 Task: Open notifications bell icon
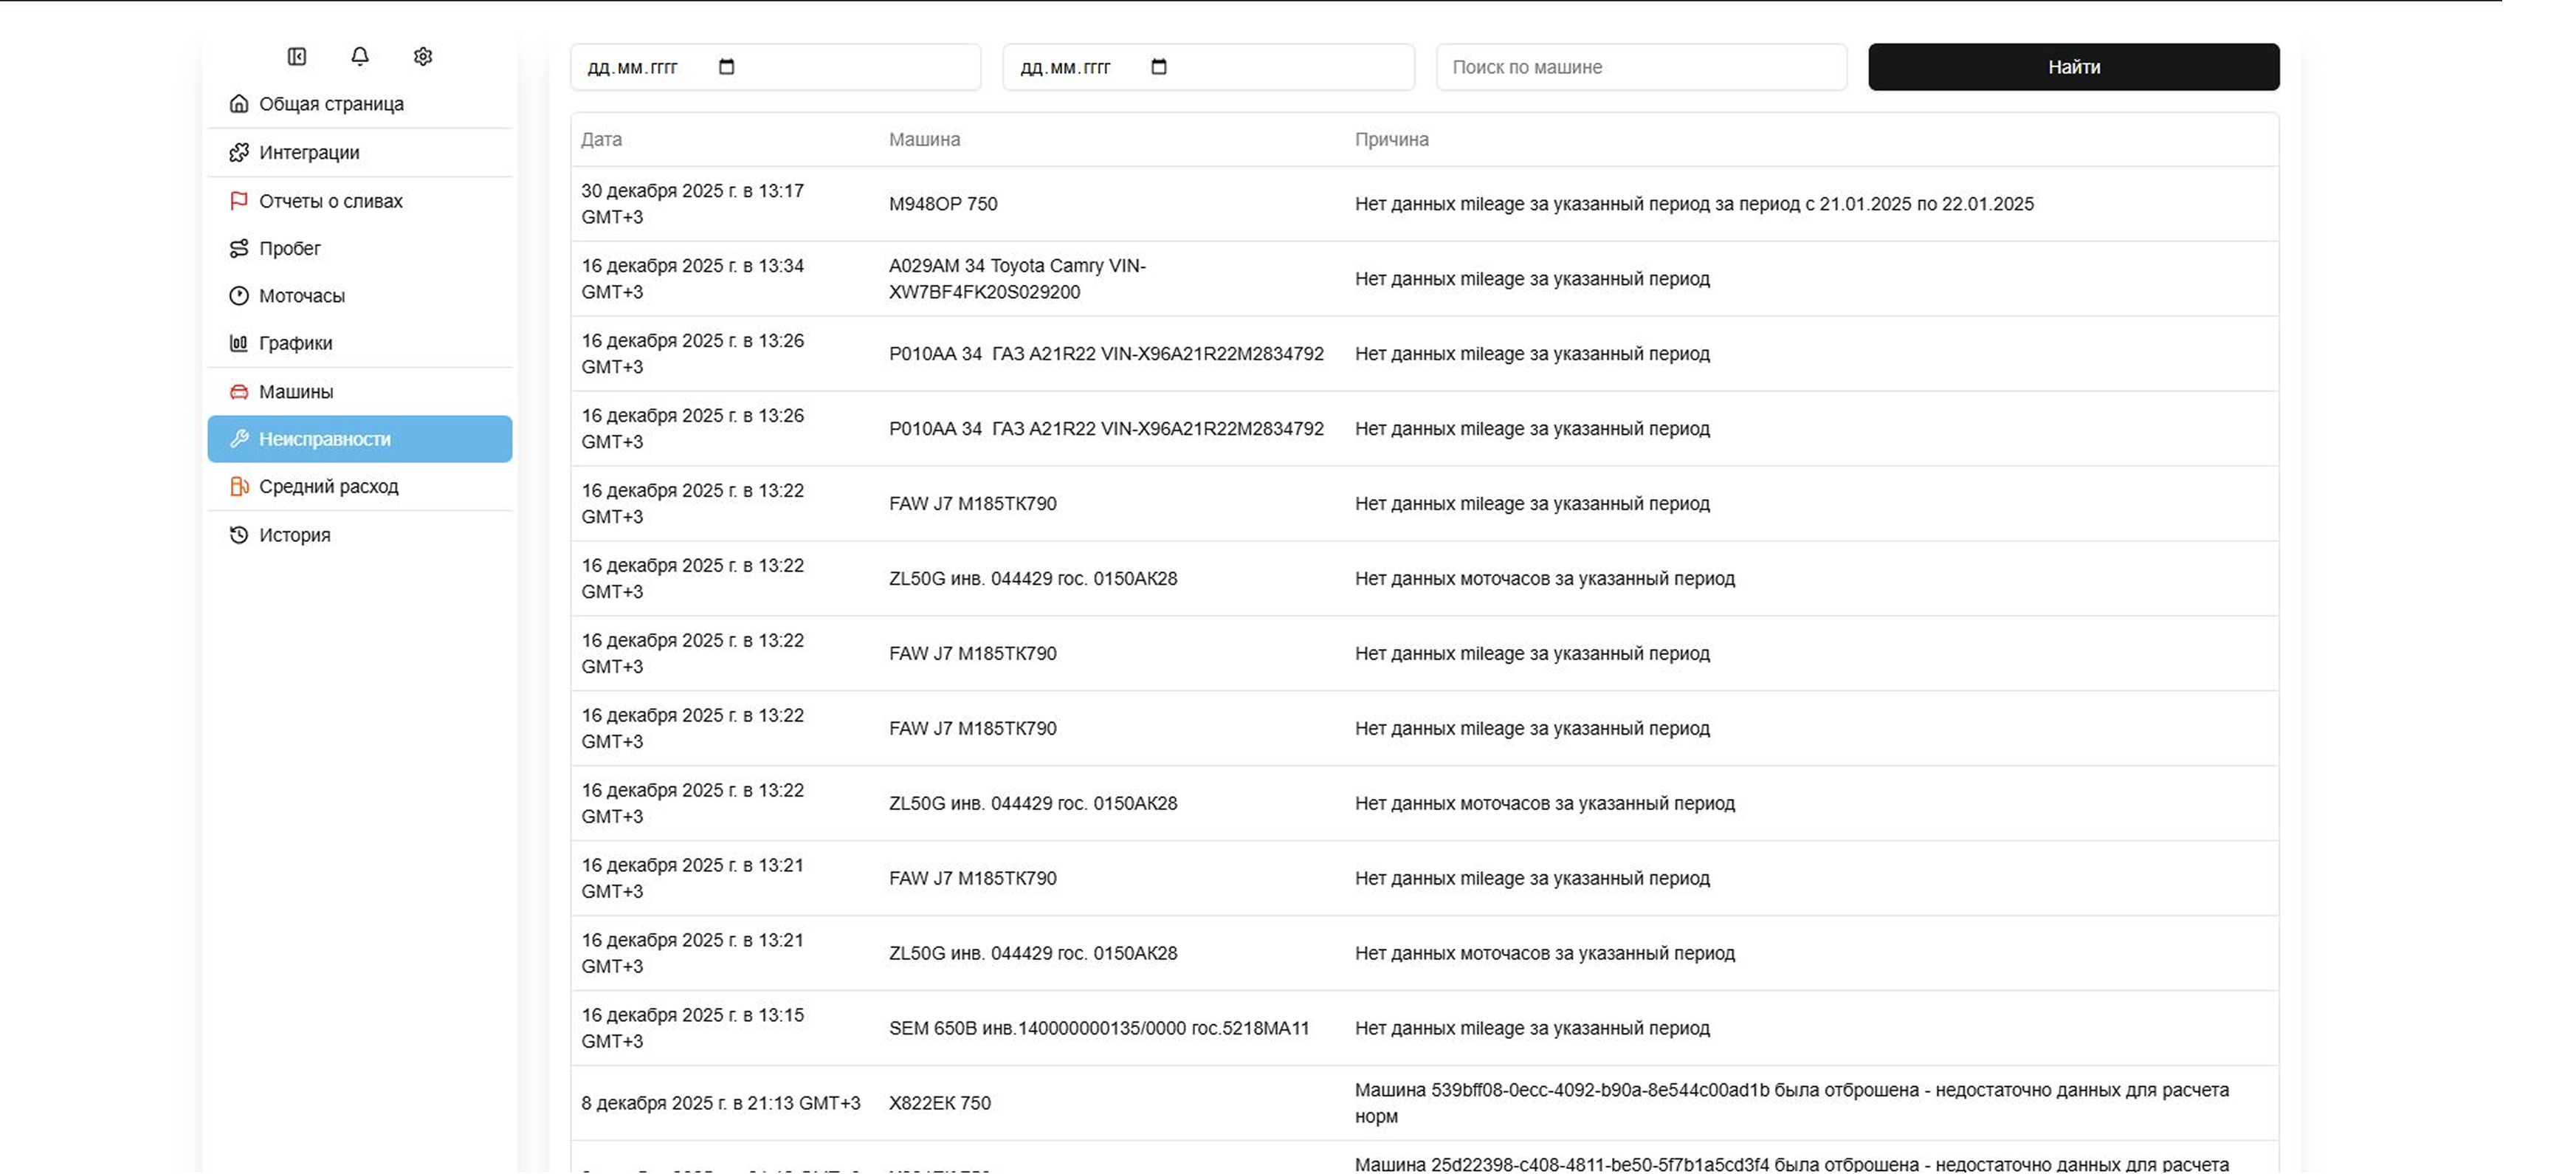pos(360,57)
